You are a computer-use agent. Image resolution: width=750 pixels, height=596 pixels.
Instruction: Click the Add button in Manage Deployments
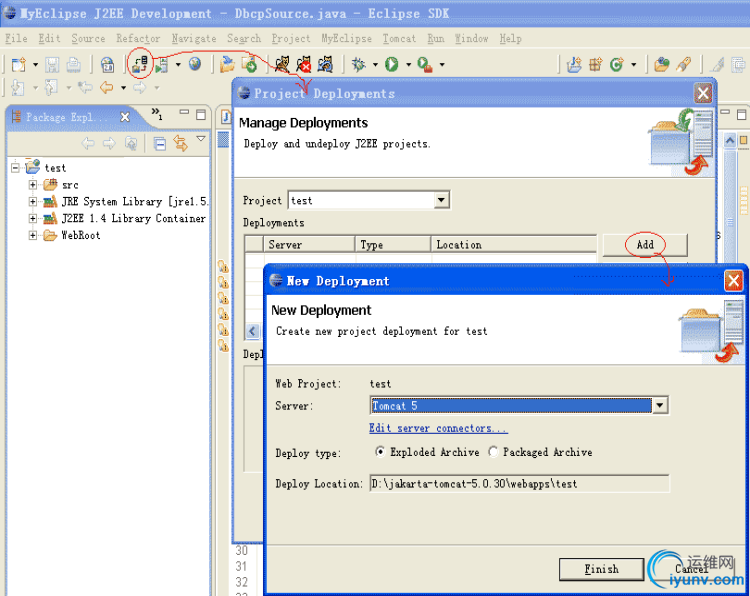645,245
